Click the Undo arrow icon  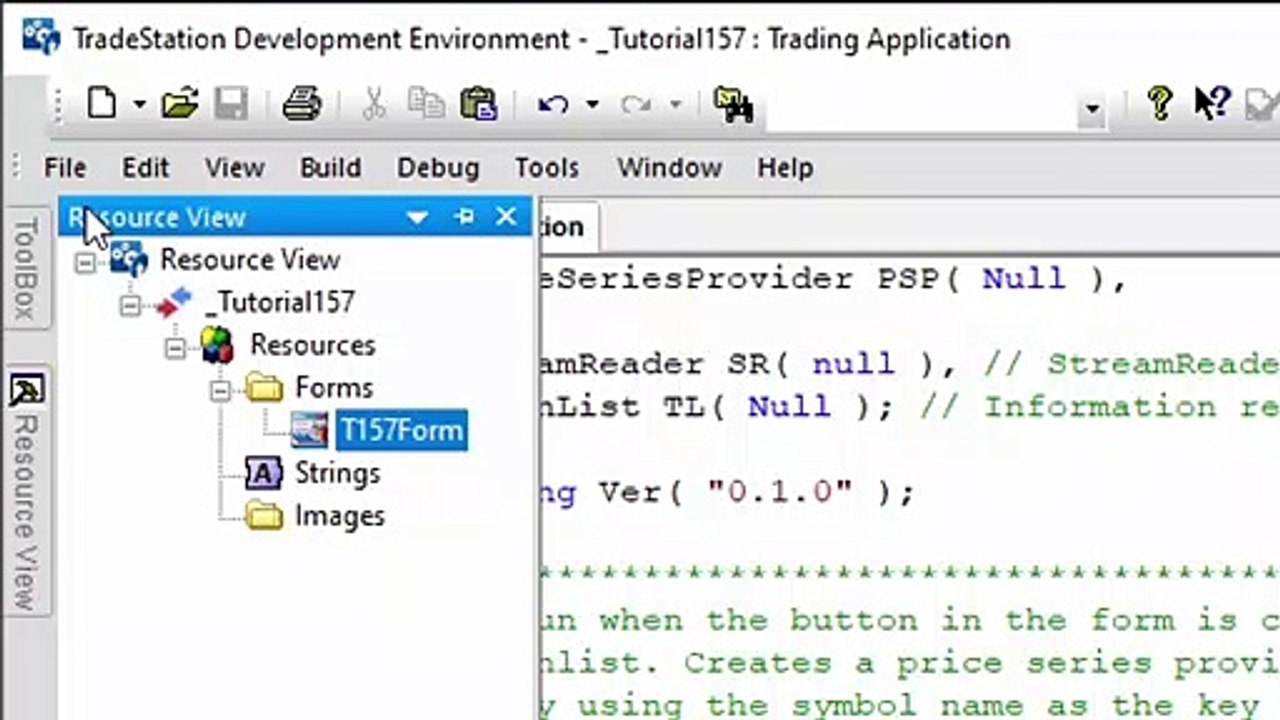(x=553, y=104)
